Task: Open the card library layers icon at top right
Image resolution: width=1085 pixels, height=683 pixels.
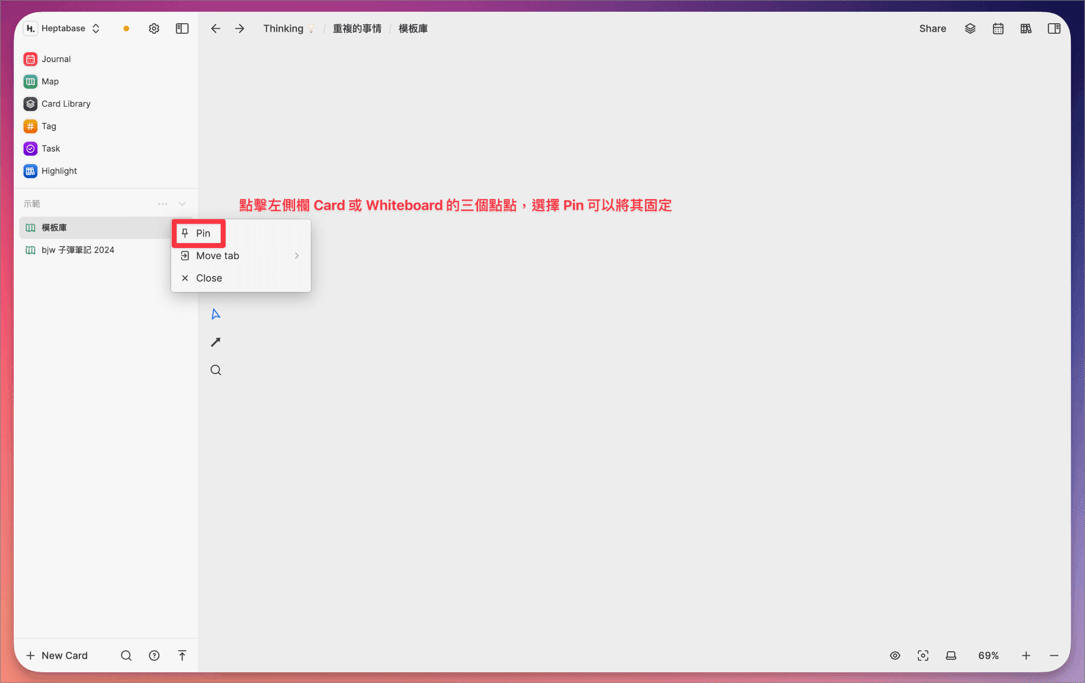Action: (970, 28)
